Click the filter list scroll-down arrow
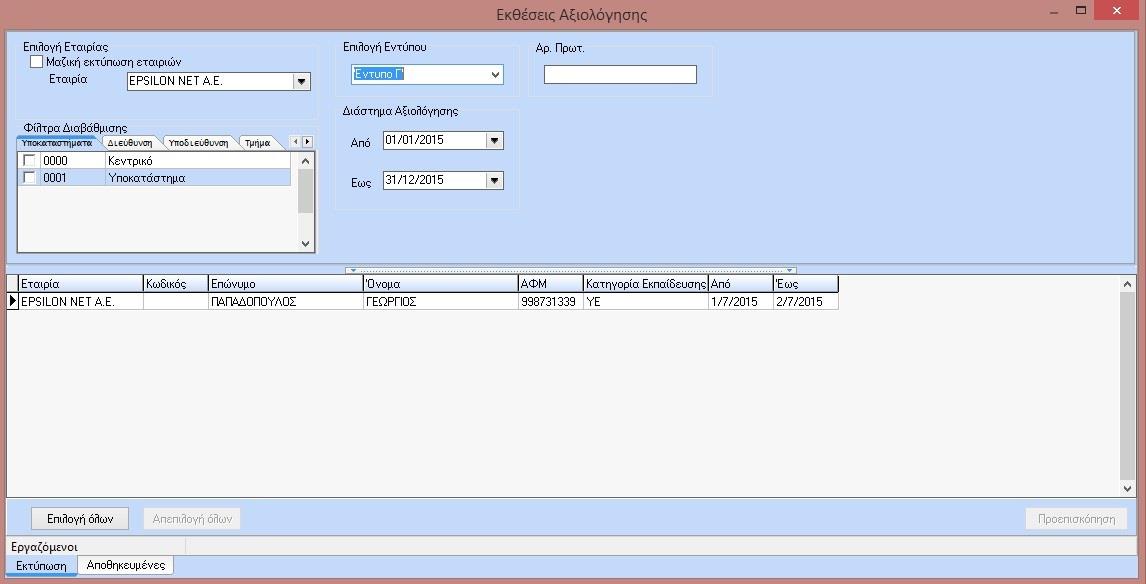The image size is (1146, 584). [x=306, y=244]
